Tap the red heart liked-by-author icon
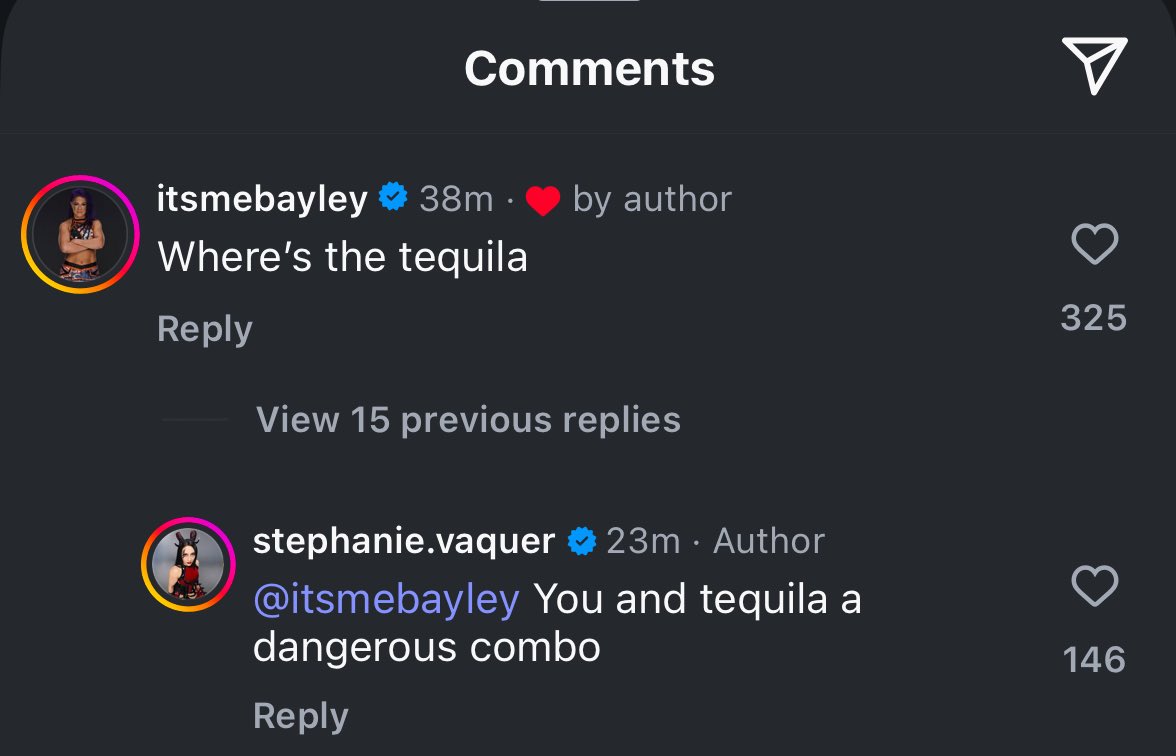The width and height of the screenshot is (1176, 756). pos(542,201)
